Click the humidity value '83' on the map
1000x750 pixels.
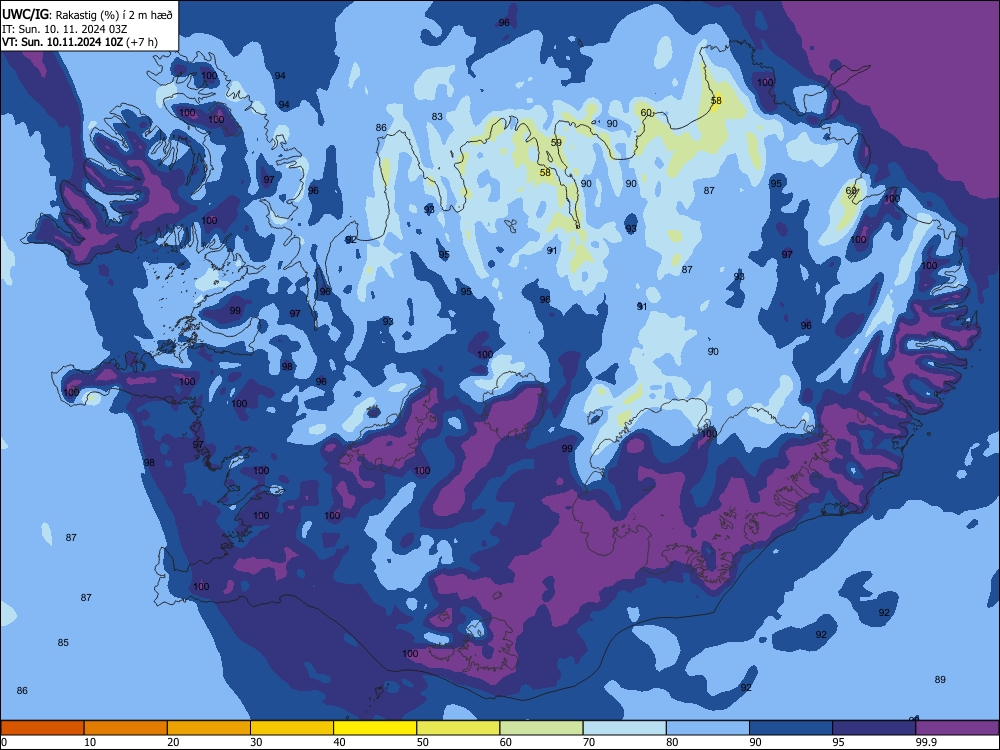[x=437, y=117]
